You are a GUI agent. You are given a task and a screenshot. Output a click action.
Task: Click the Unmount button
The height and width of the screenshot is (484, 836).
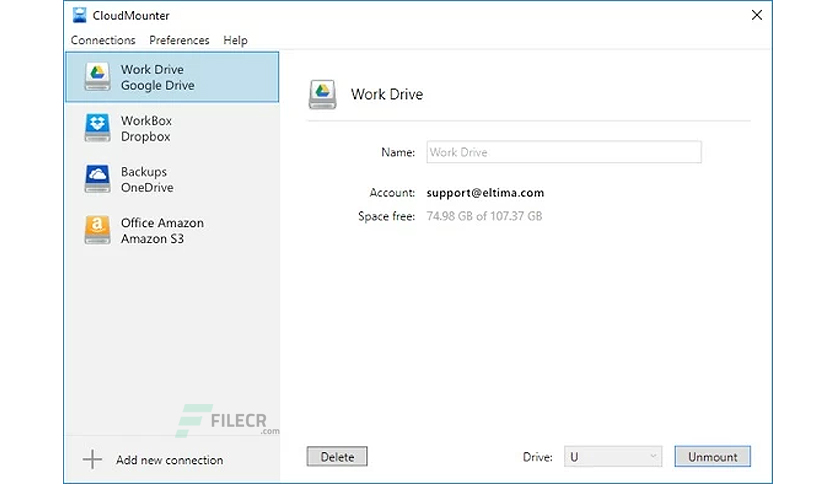tap(712, 457)
